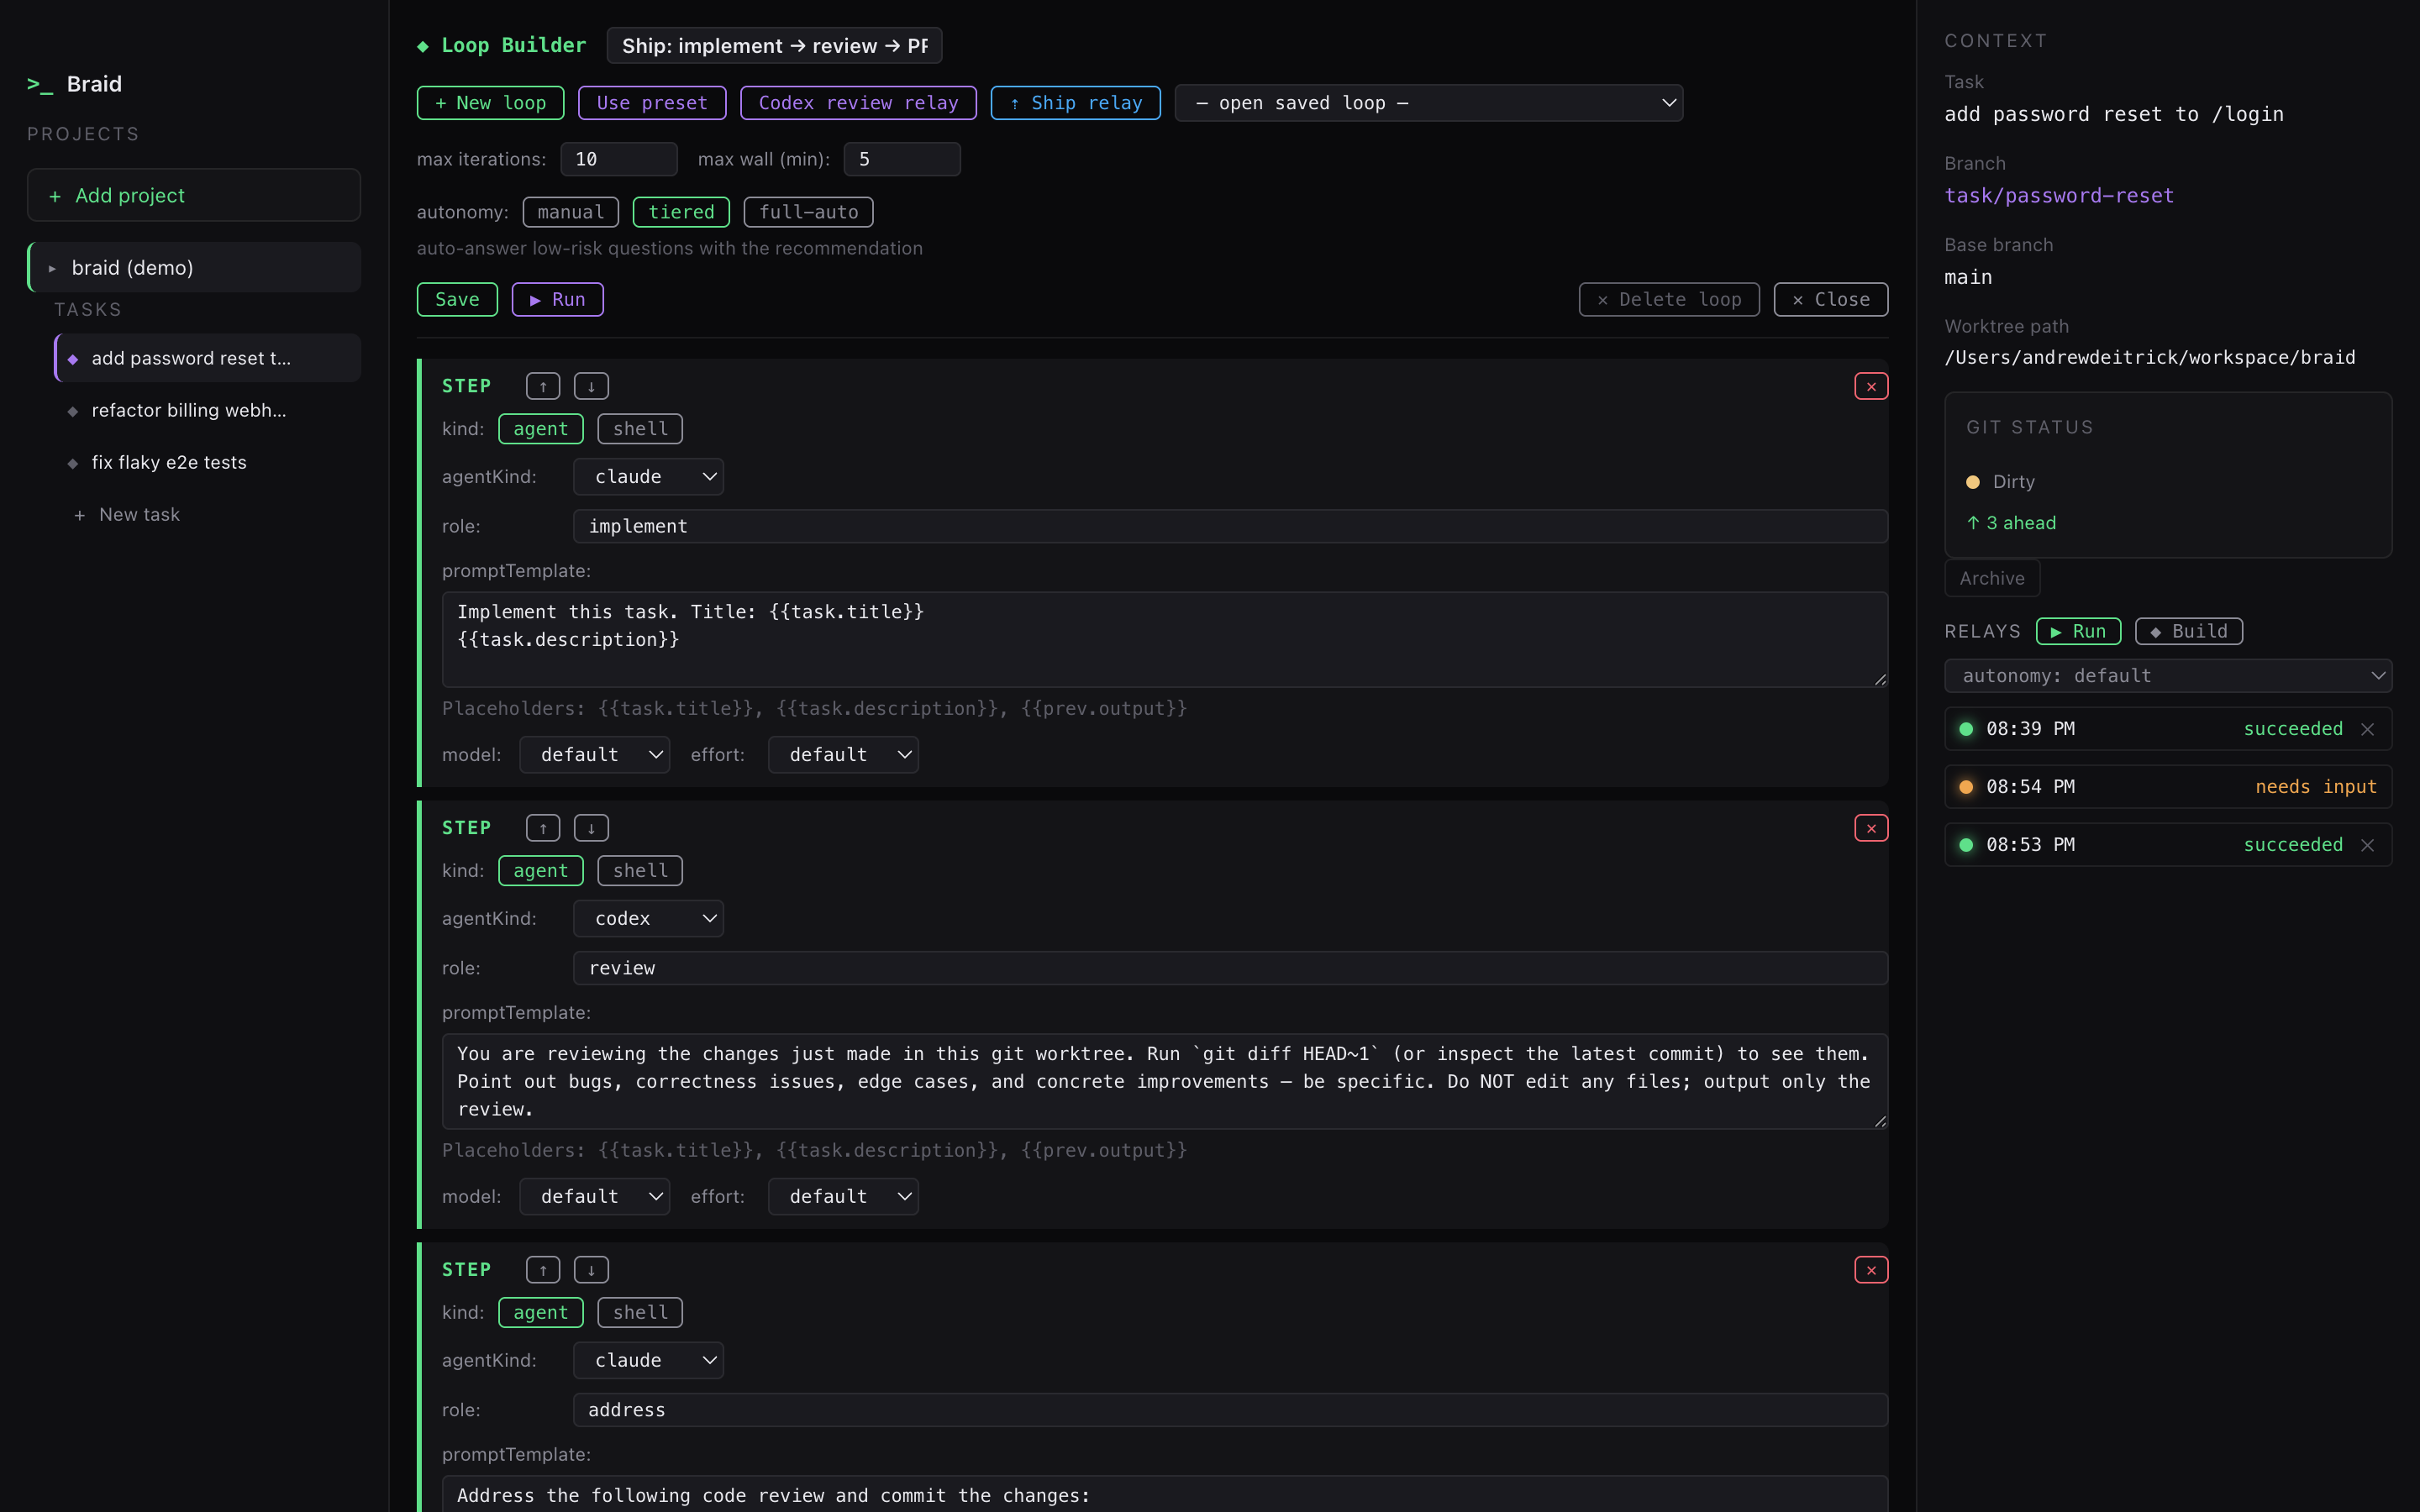Click the + New loop button
2420x1512 pixels.
click(490, 103)
